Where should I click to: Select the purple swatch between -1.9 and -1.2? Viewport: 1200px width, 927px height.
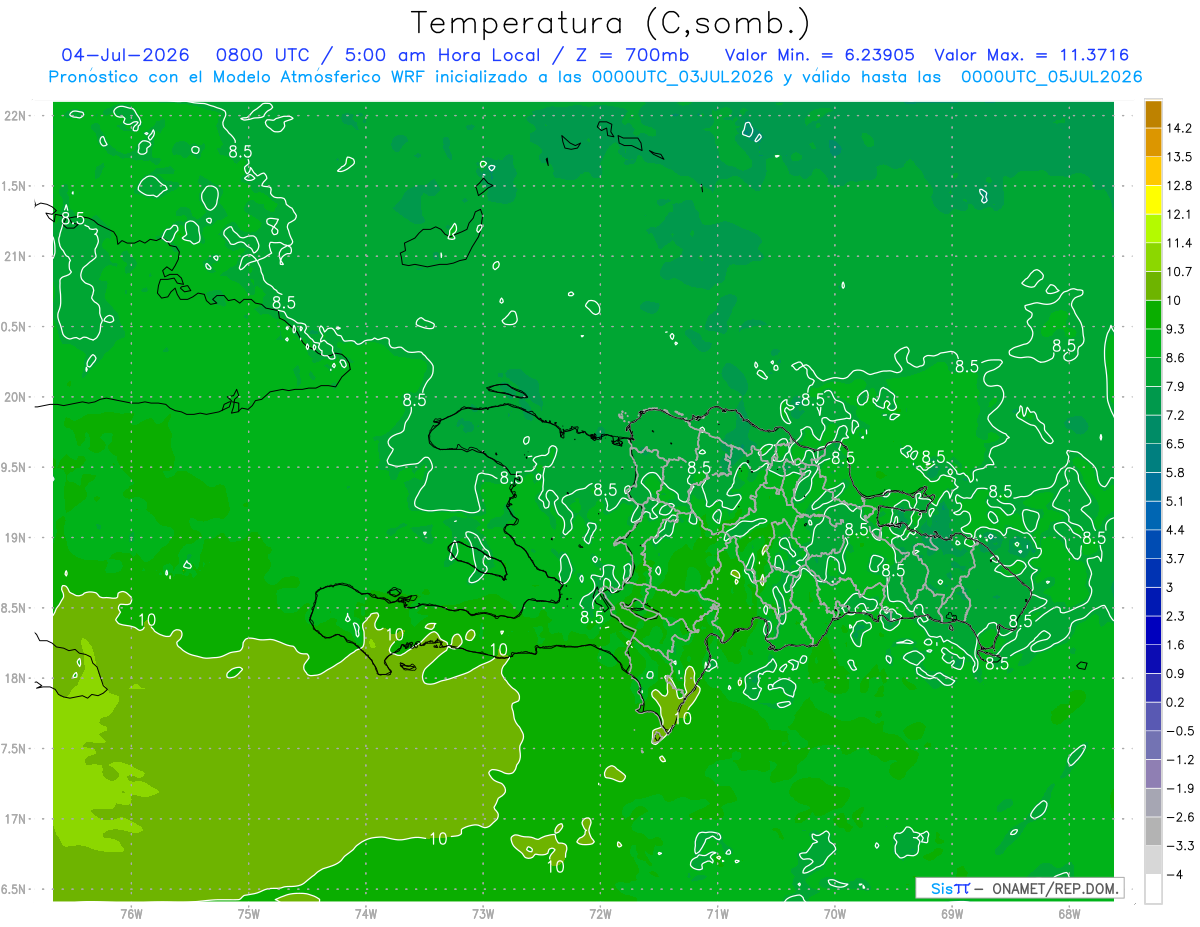[1153, 774]
